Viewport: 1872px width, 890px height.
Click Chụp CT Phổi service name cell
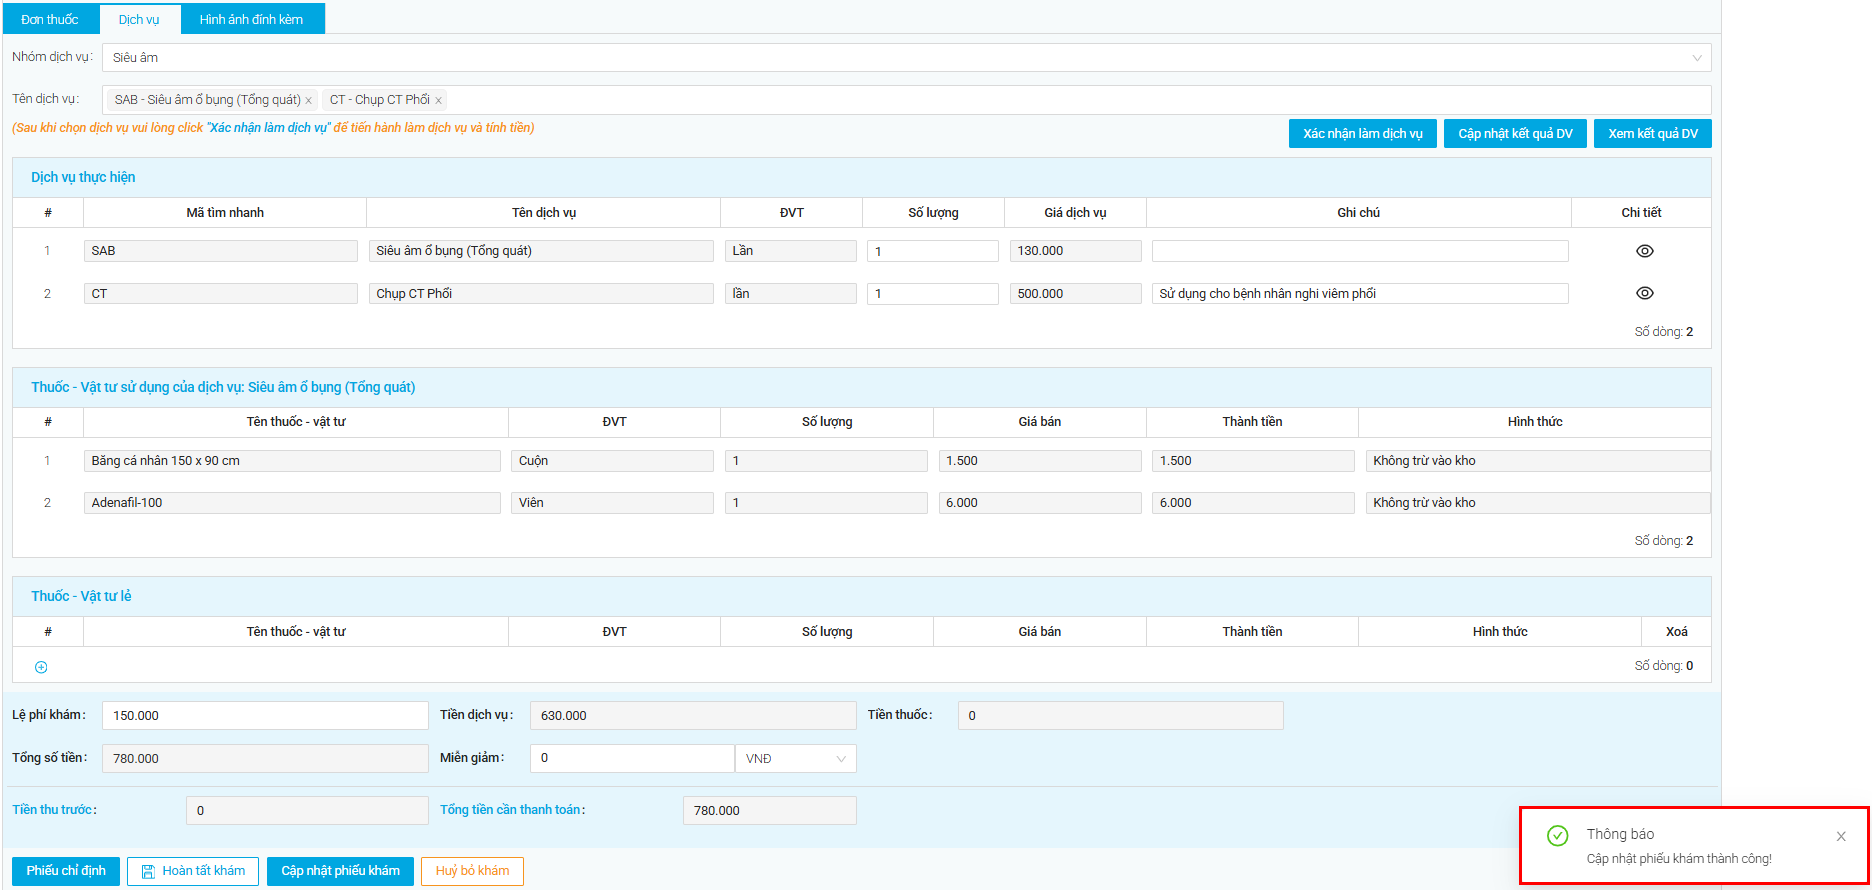(x=541, y=293)
